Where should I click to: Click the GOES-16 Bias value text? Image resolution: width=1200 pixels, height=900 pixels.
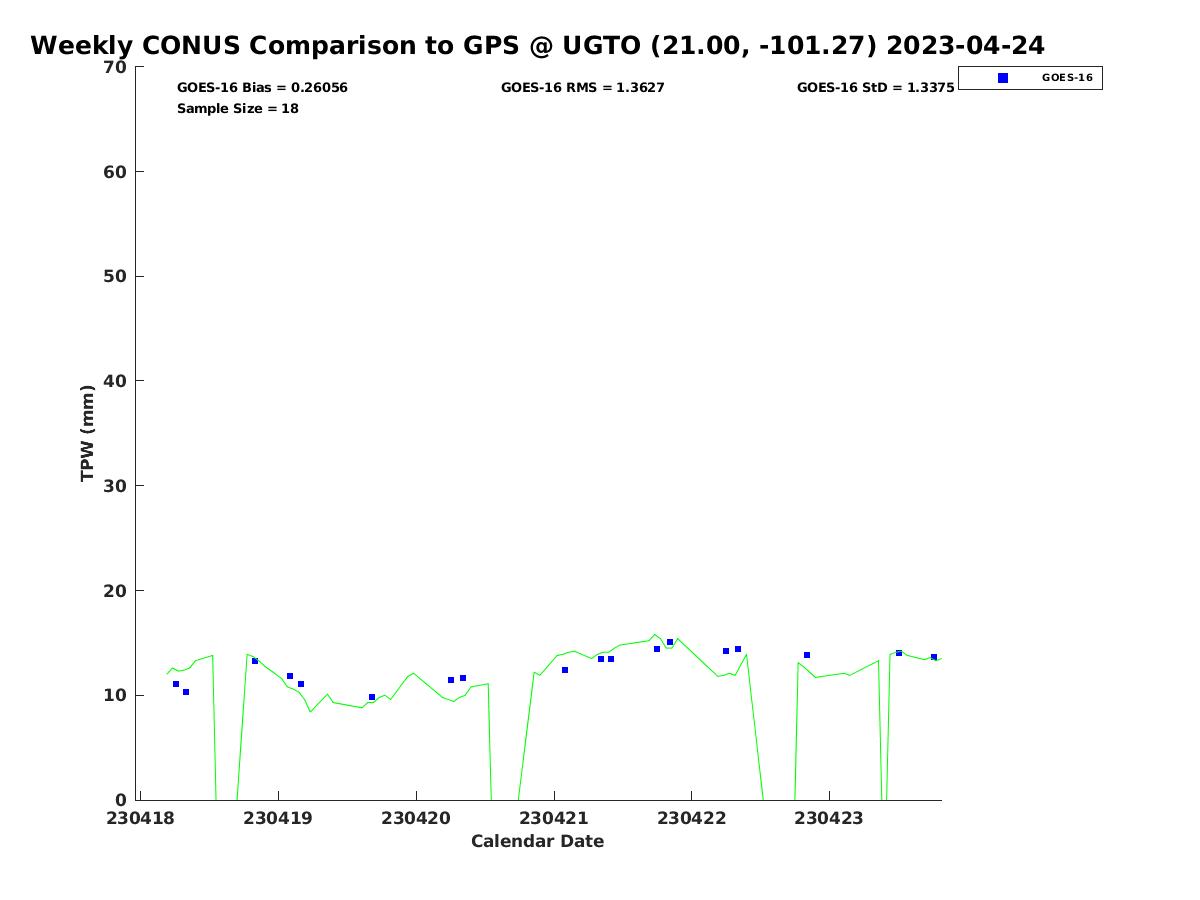click(262, 88)
